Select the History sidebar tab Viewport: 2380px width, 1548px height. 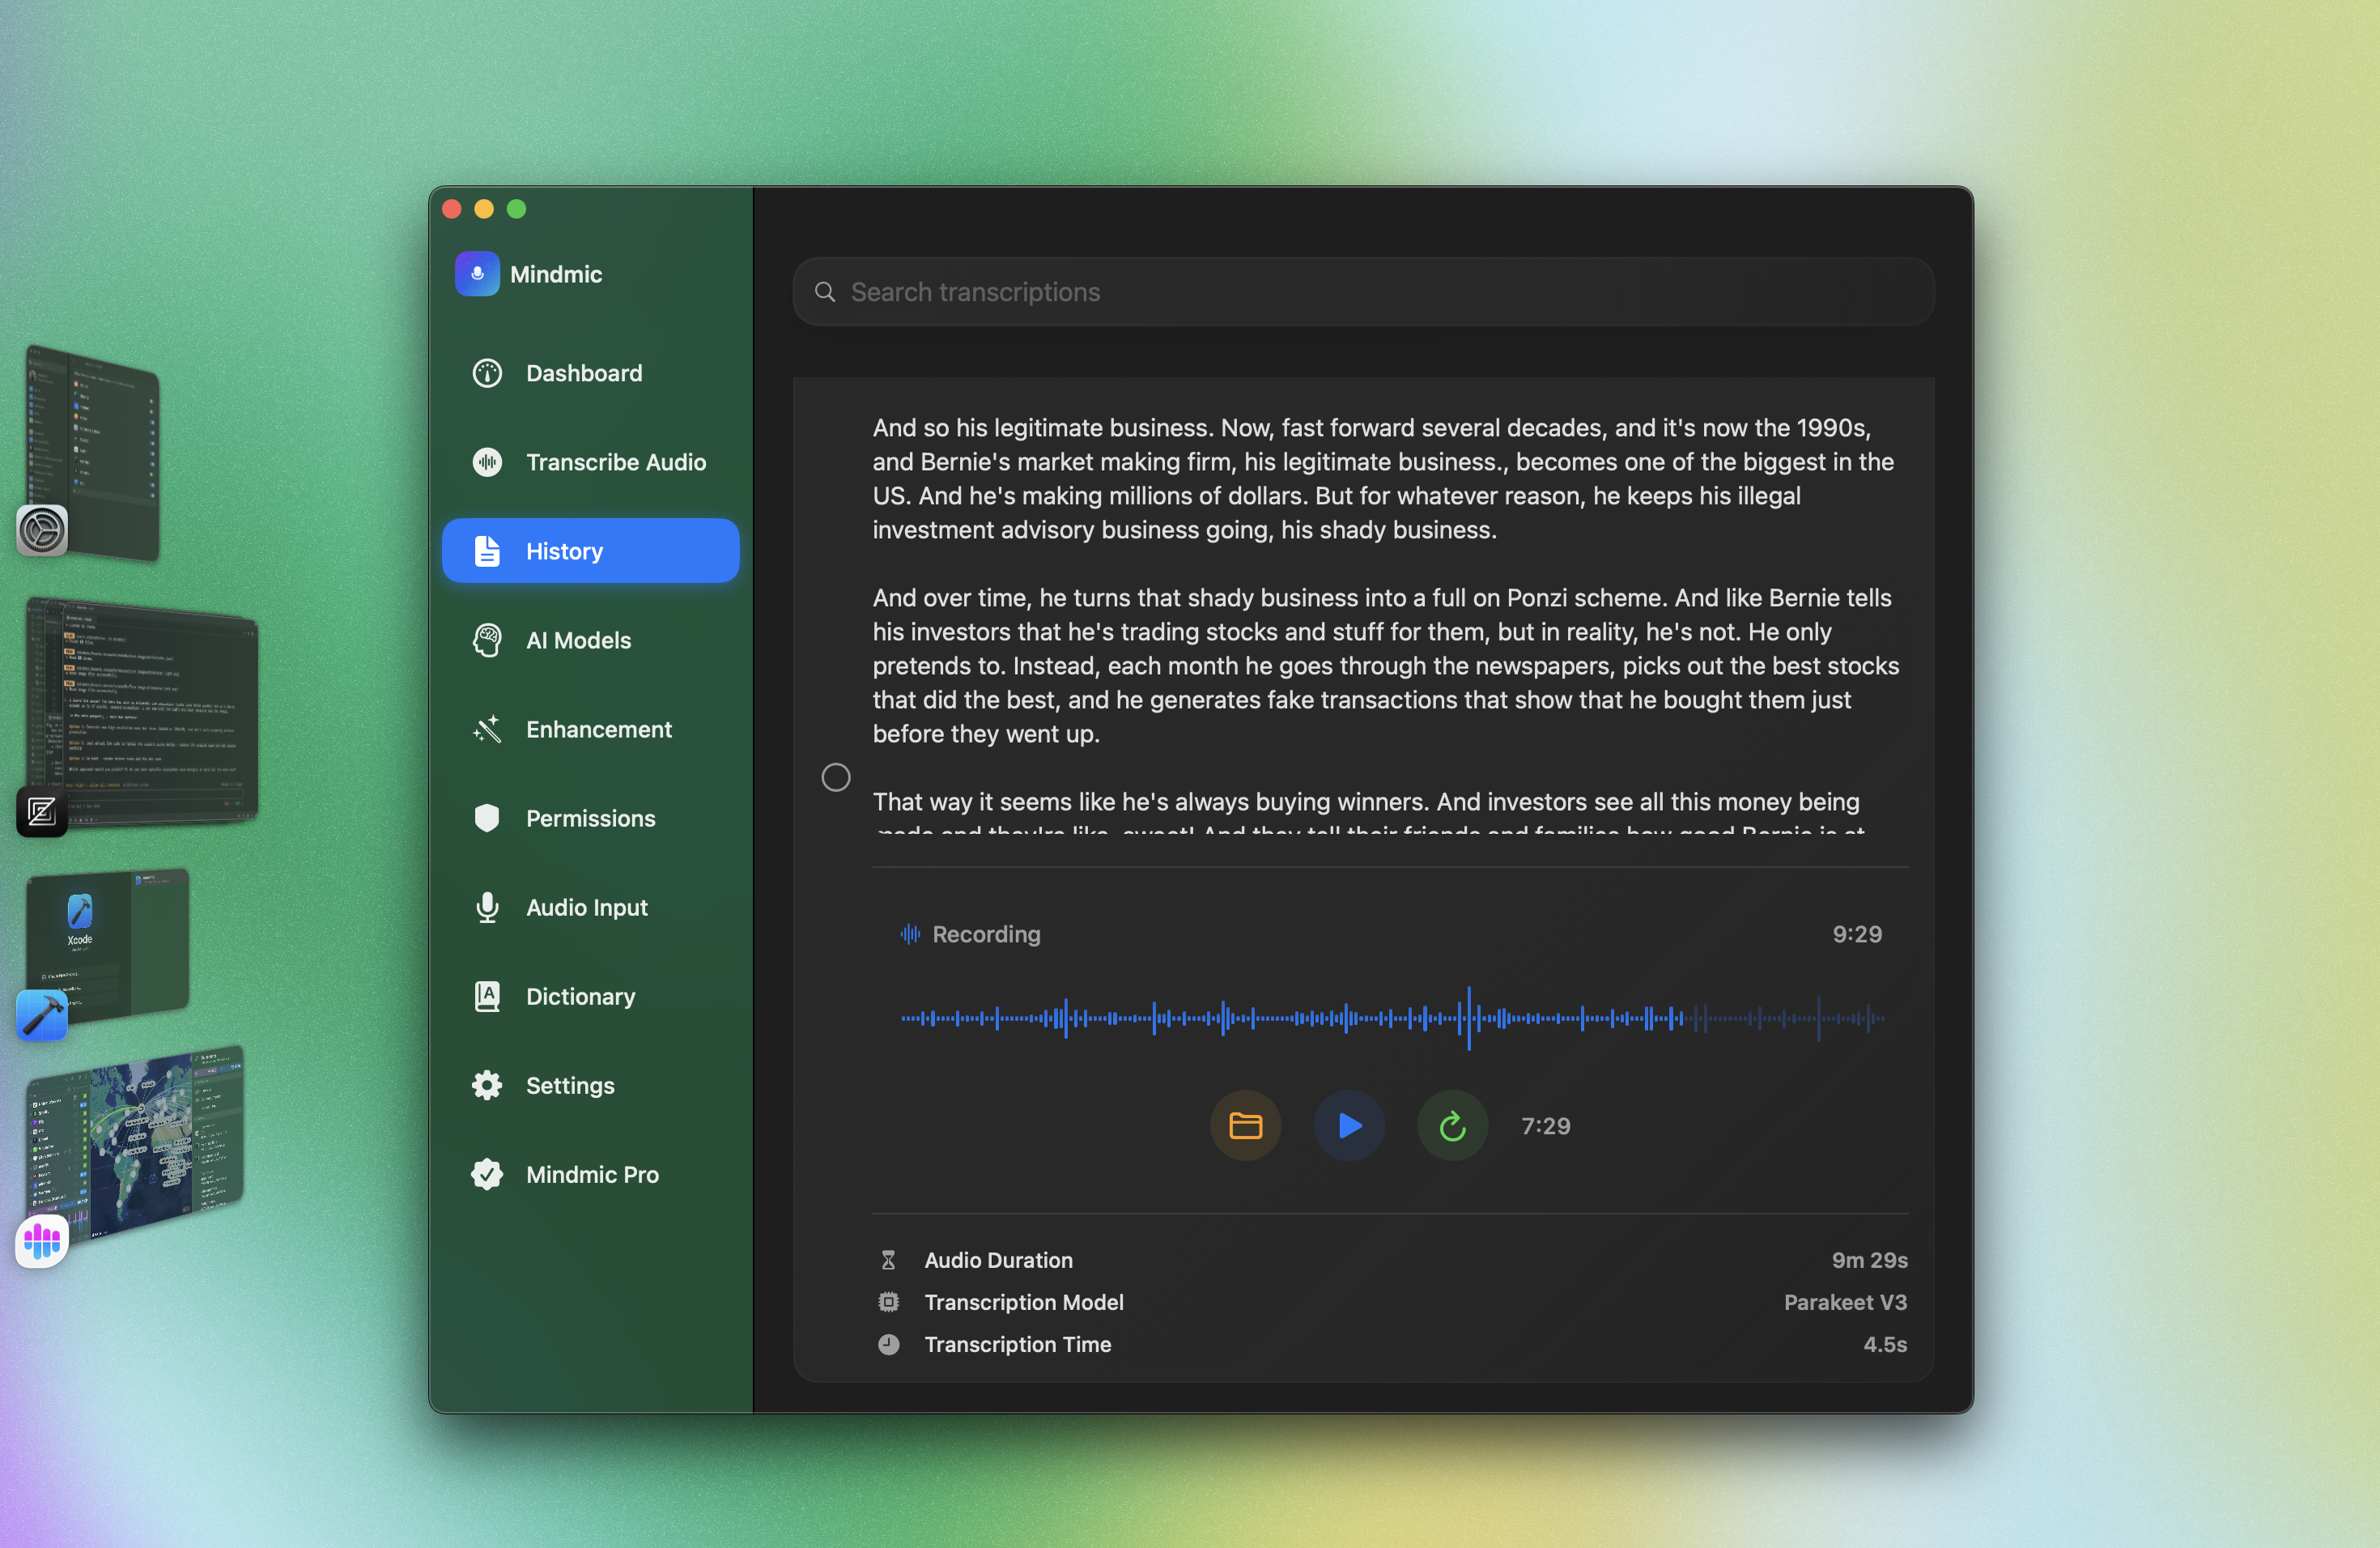point(590,551)
